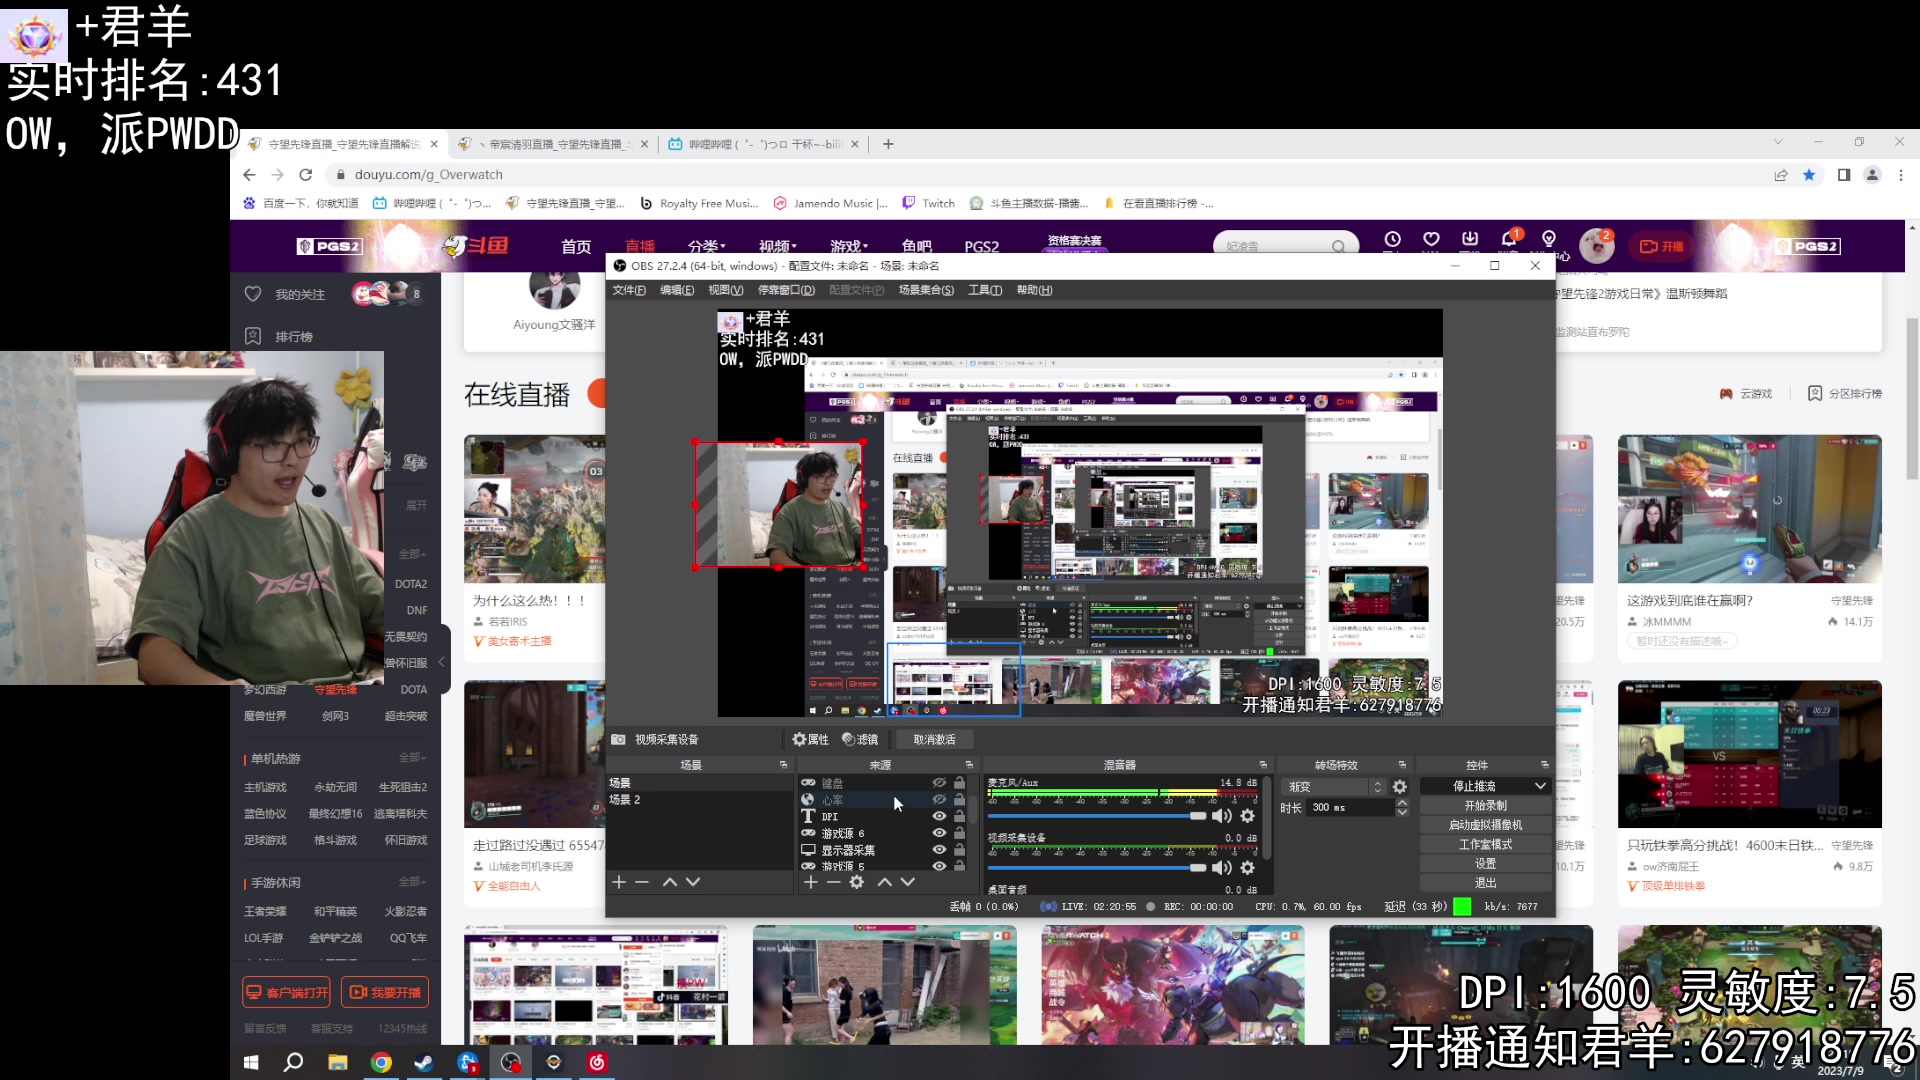Open Chrome tab search chevron
Screen dimensions: 1920x1080
pos(1777,142)
